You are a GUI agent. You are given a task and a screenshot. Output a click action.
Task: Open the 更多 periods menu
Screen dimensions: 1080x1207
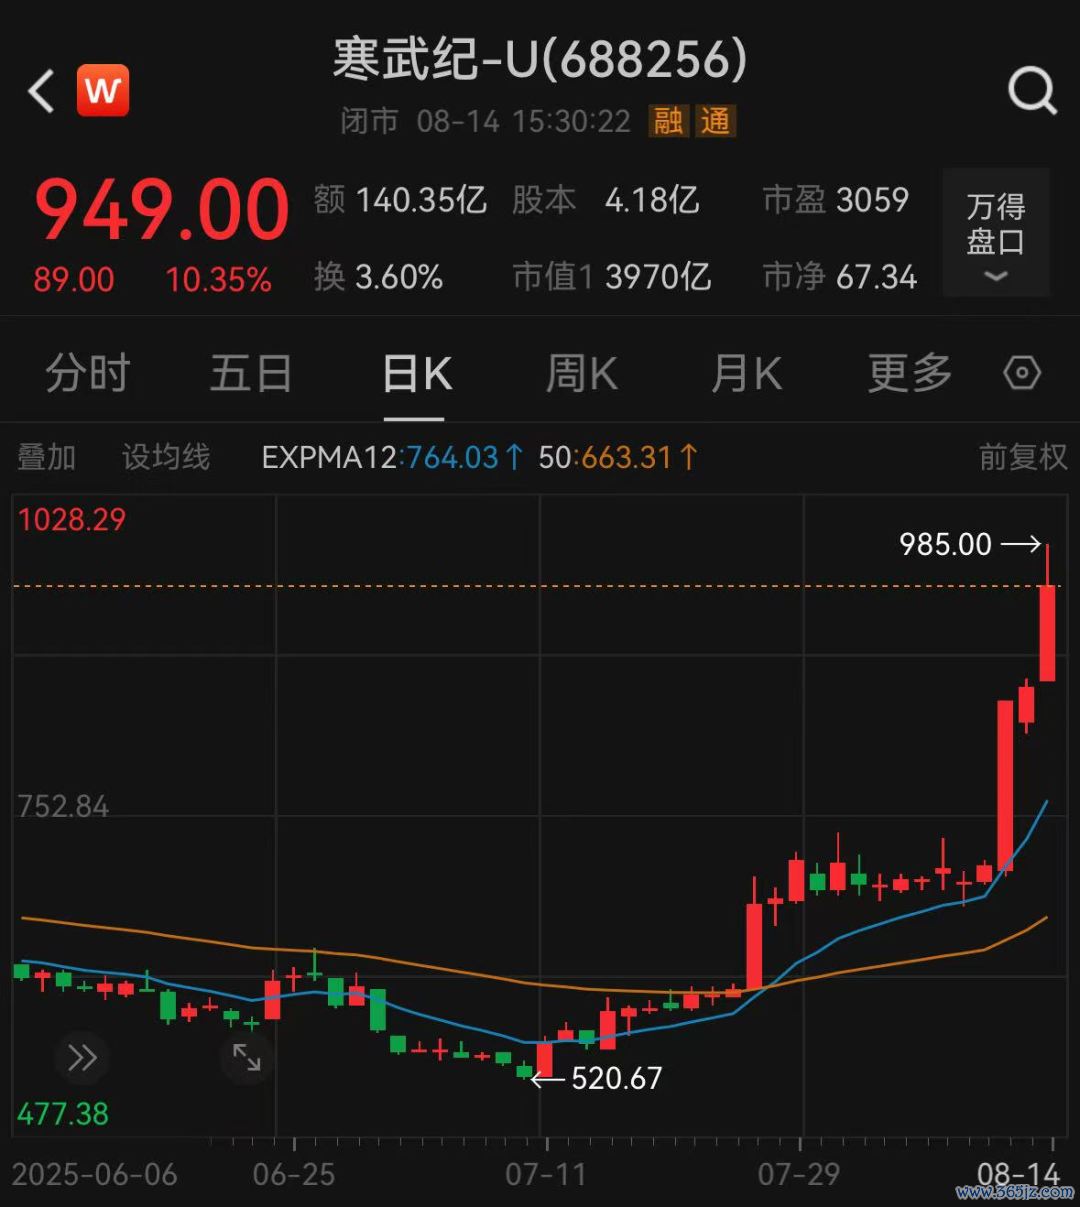[x=910, y=373]
